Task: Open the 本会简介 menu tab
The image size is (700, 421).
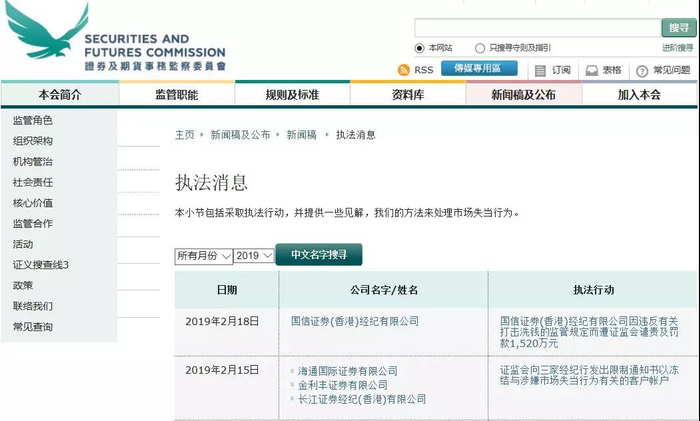Action: 60,95
